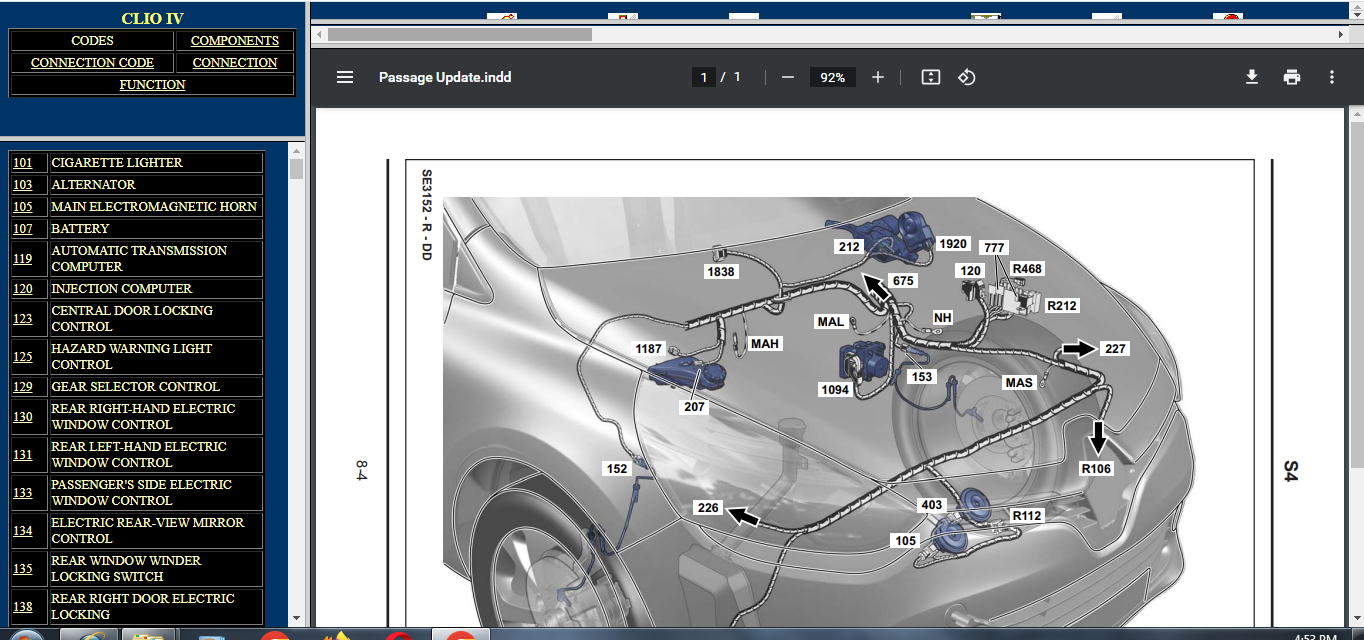The width and height of the screenshot is (1364, 640).
Task: Select REAR LEFT-HAND ELECTRIC WINDOW CONTROL text
Action: (x=139, y=454)
